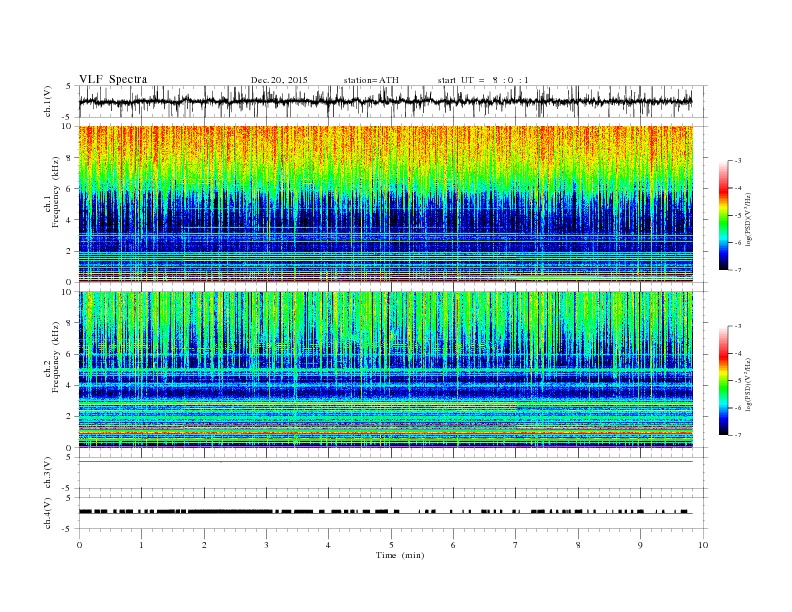Select the upper "log(PSD)(V²/Hz)" colorbar label
This screenshot has height=612, width=792.
pos(748,219)
